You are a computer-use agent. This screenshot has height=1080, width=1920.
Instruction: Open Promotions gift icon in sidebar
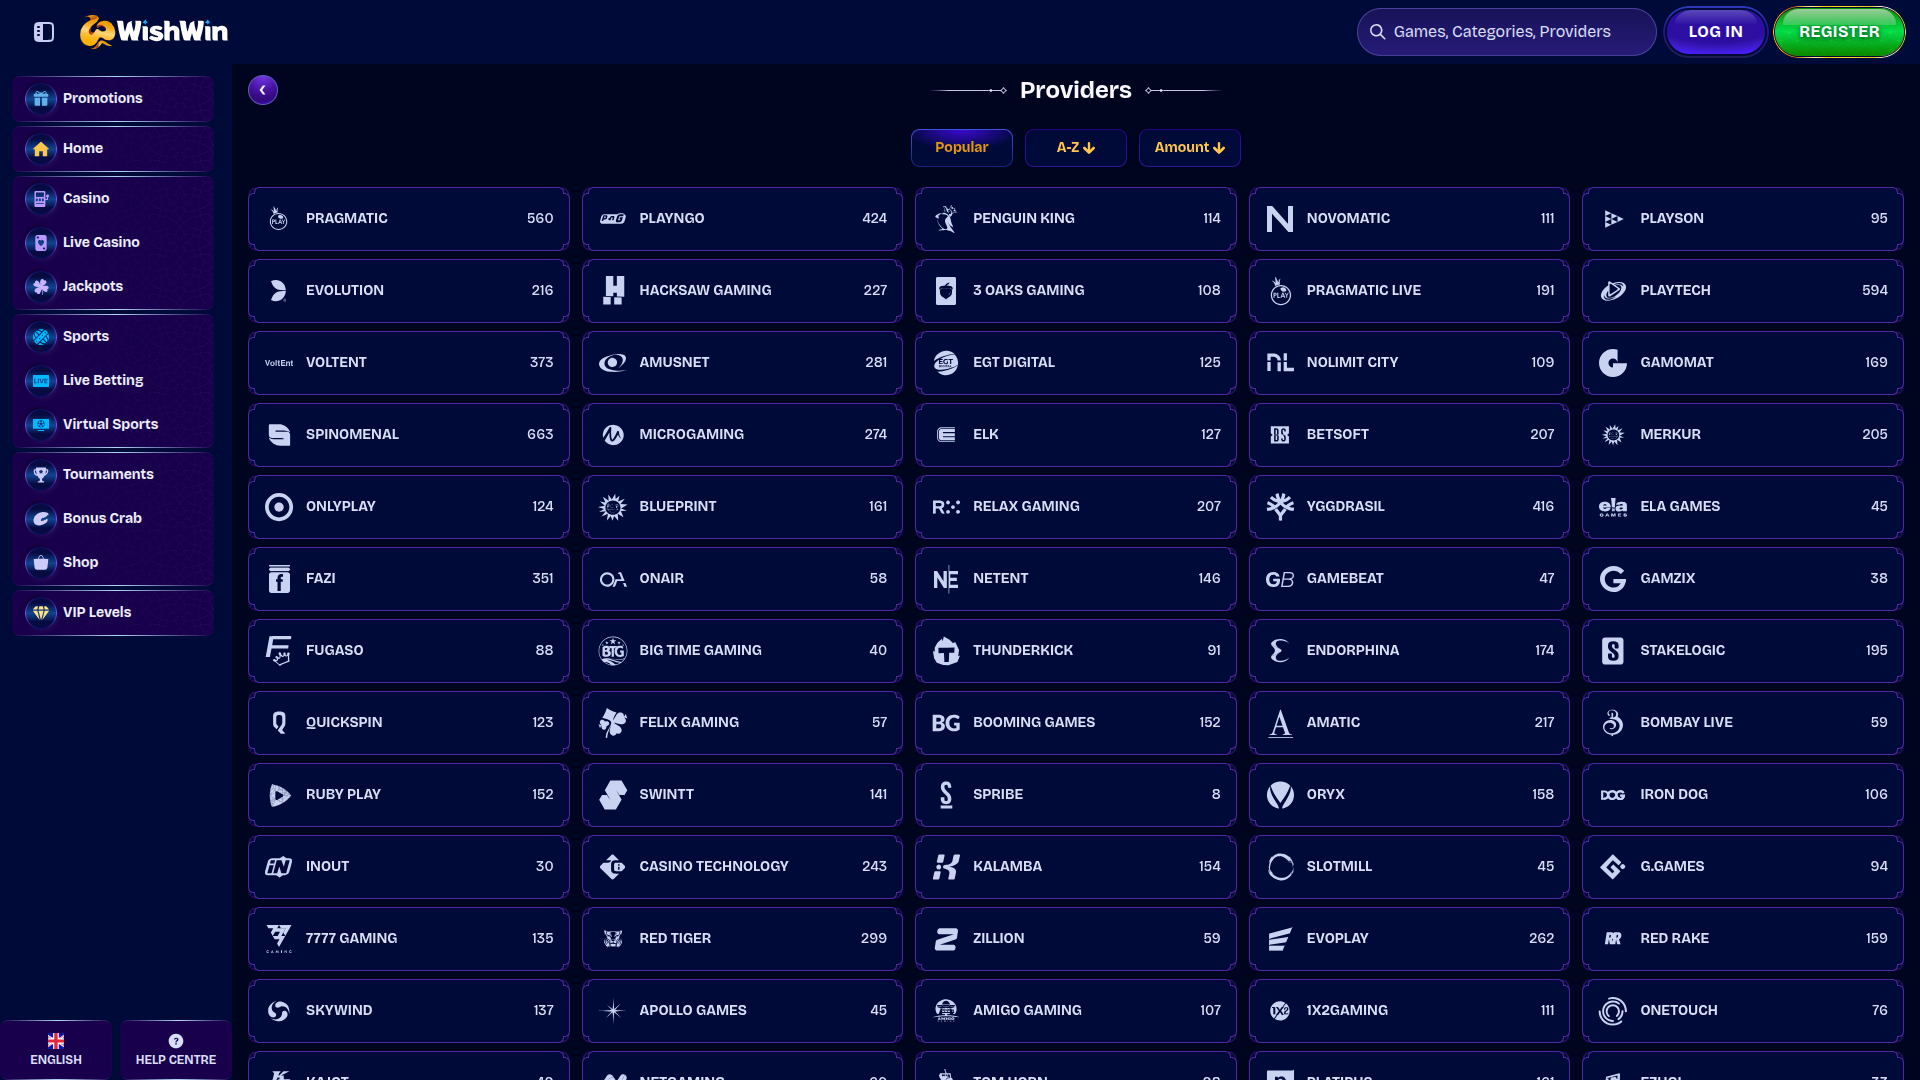click(41, 98)
